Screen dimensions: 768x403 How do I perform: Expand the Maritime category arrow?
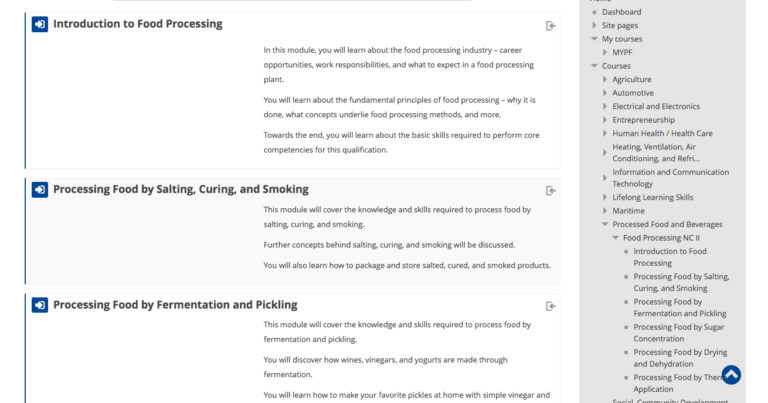(605, 211)
